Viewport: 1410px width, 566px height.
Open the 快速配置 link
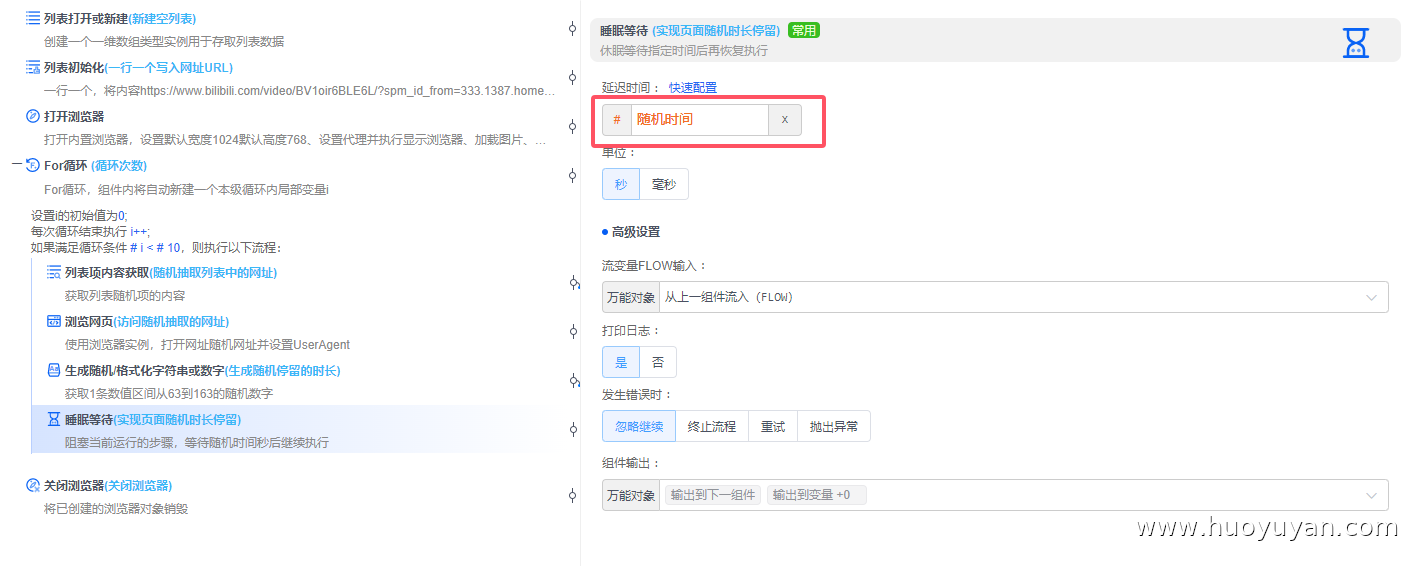click(x=693, y=88)
